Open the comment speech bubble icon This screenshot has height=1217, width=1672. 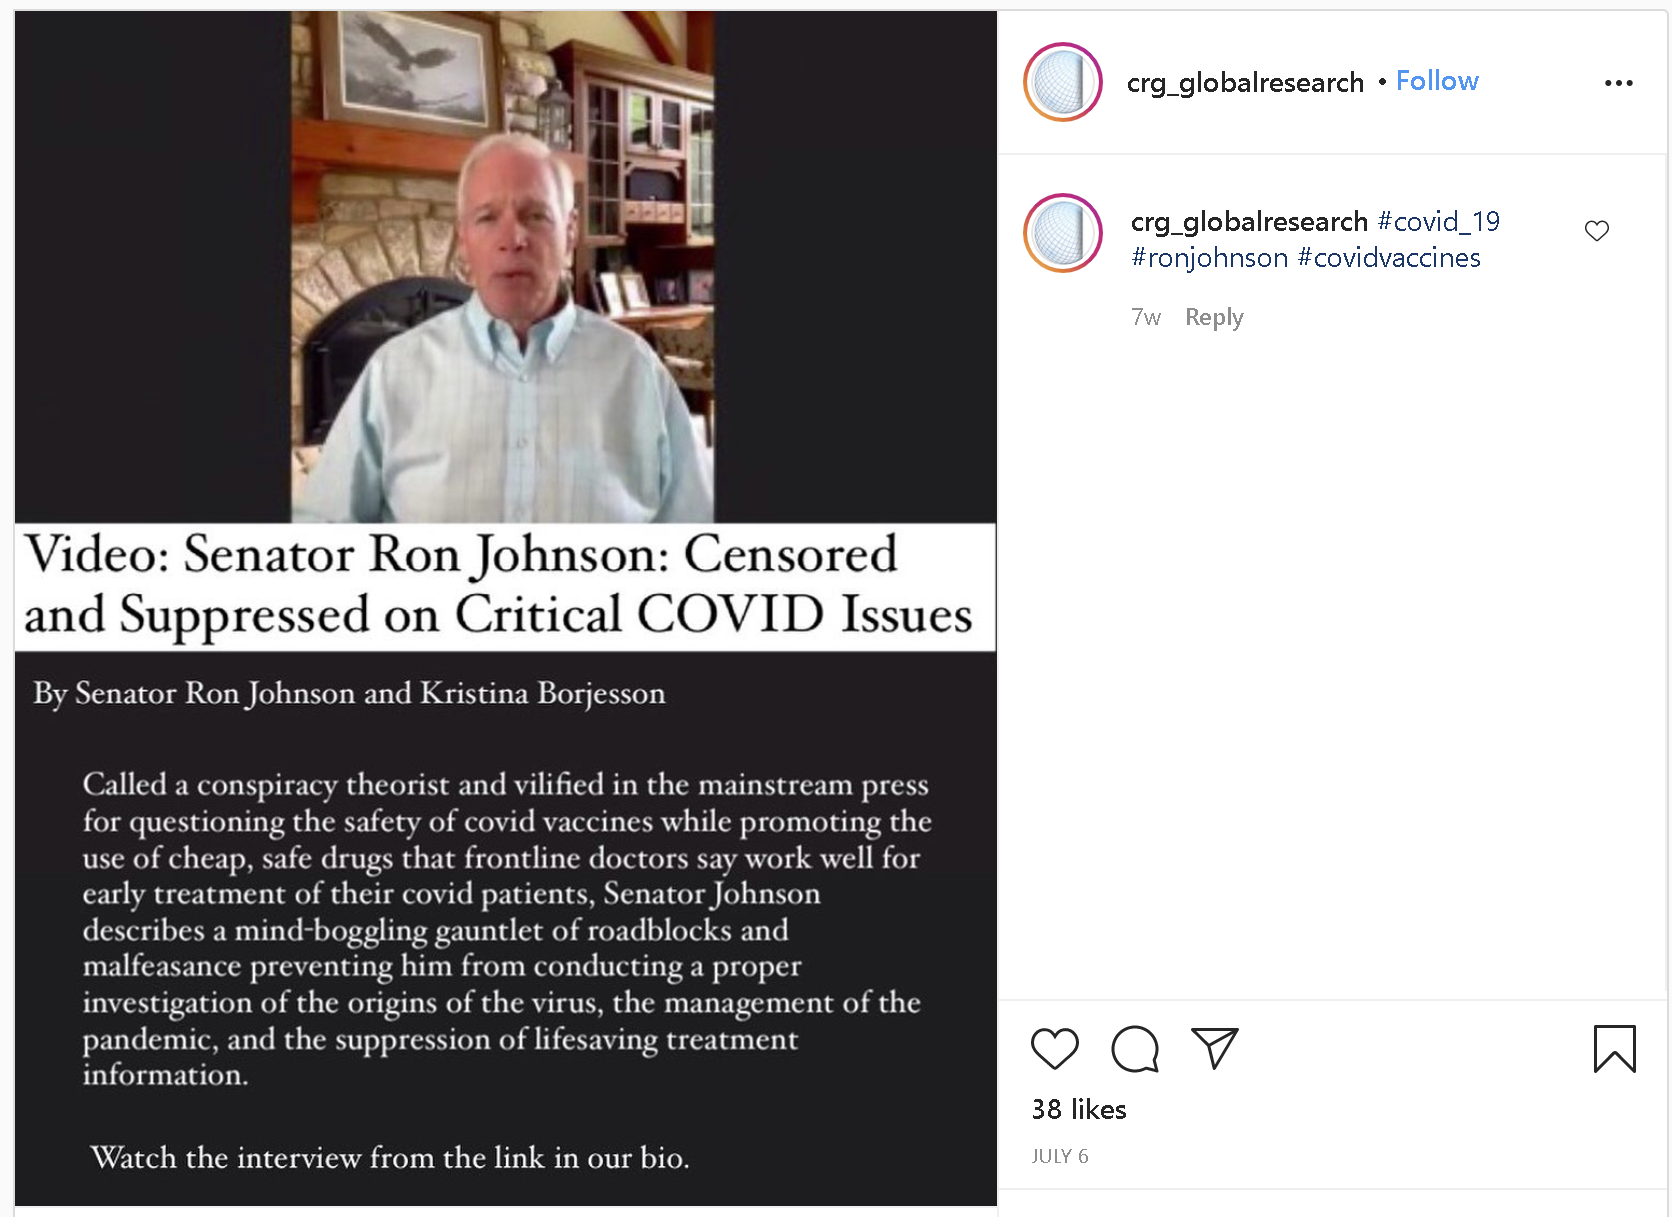1135,1049
